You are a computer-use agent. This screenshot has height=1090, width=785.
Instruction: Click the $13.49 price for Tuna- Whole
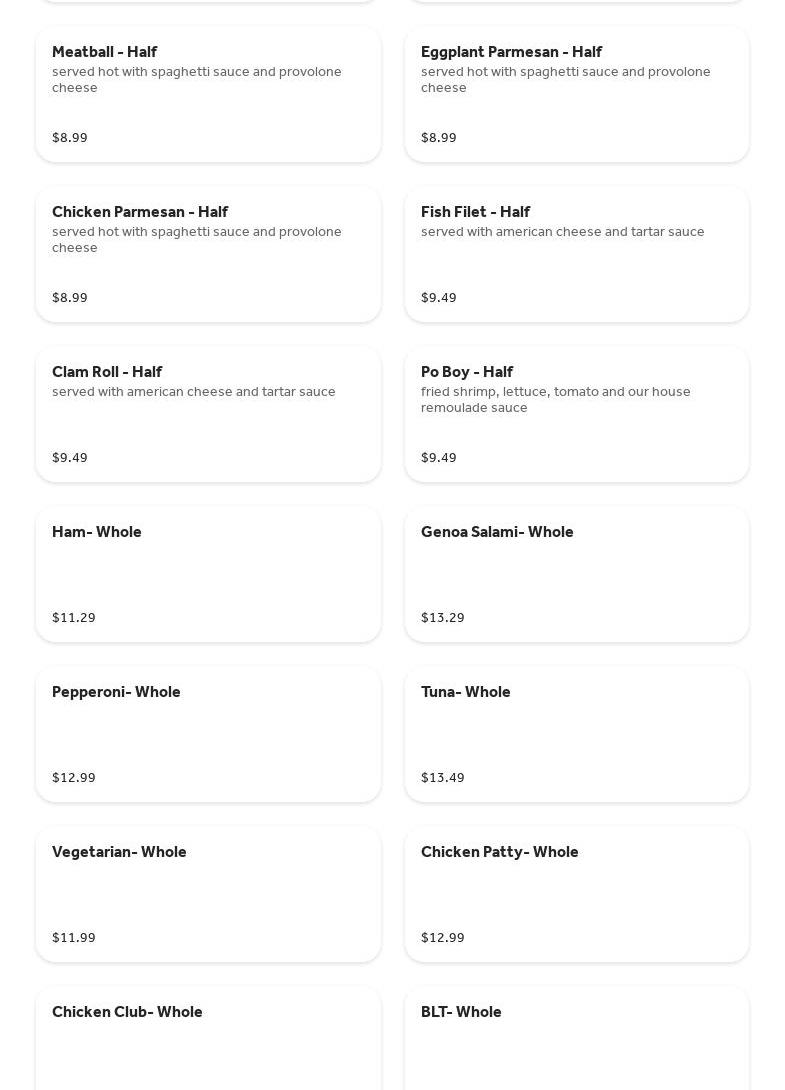443,778
